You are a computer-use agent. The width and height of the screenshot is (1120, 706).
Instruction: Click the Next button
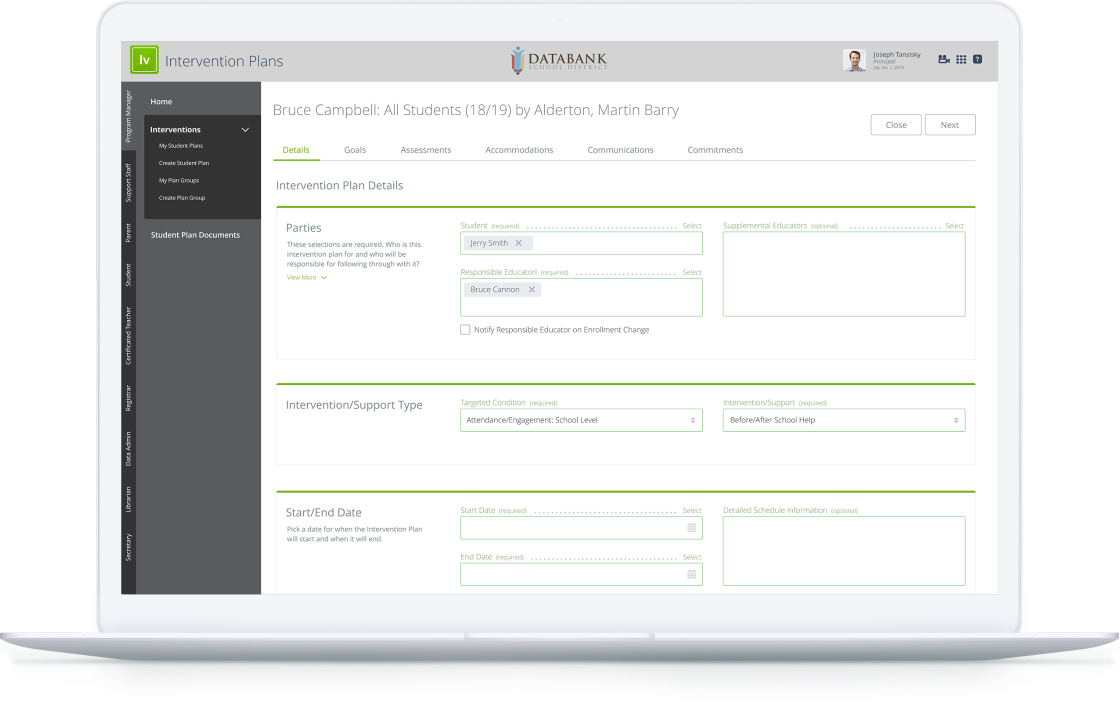949,124
